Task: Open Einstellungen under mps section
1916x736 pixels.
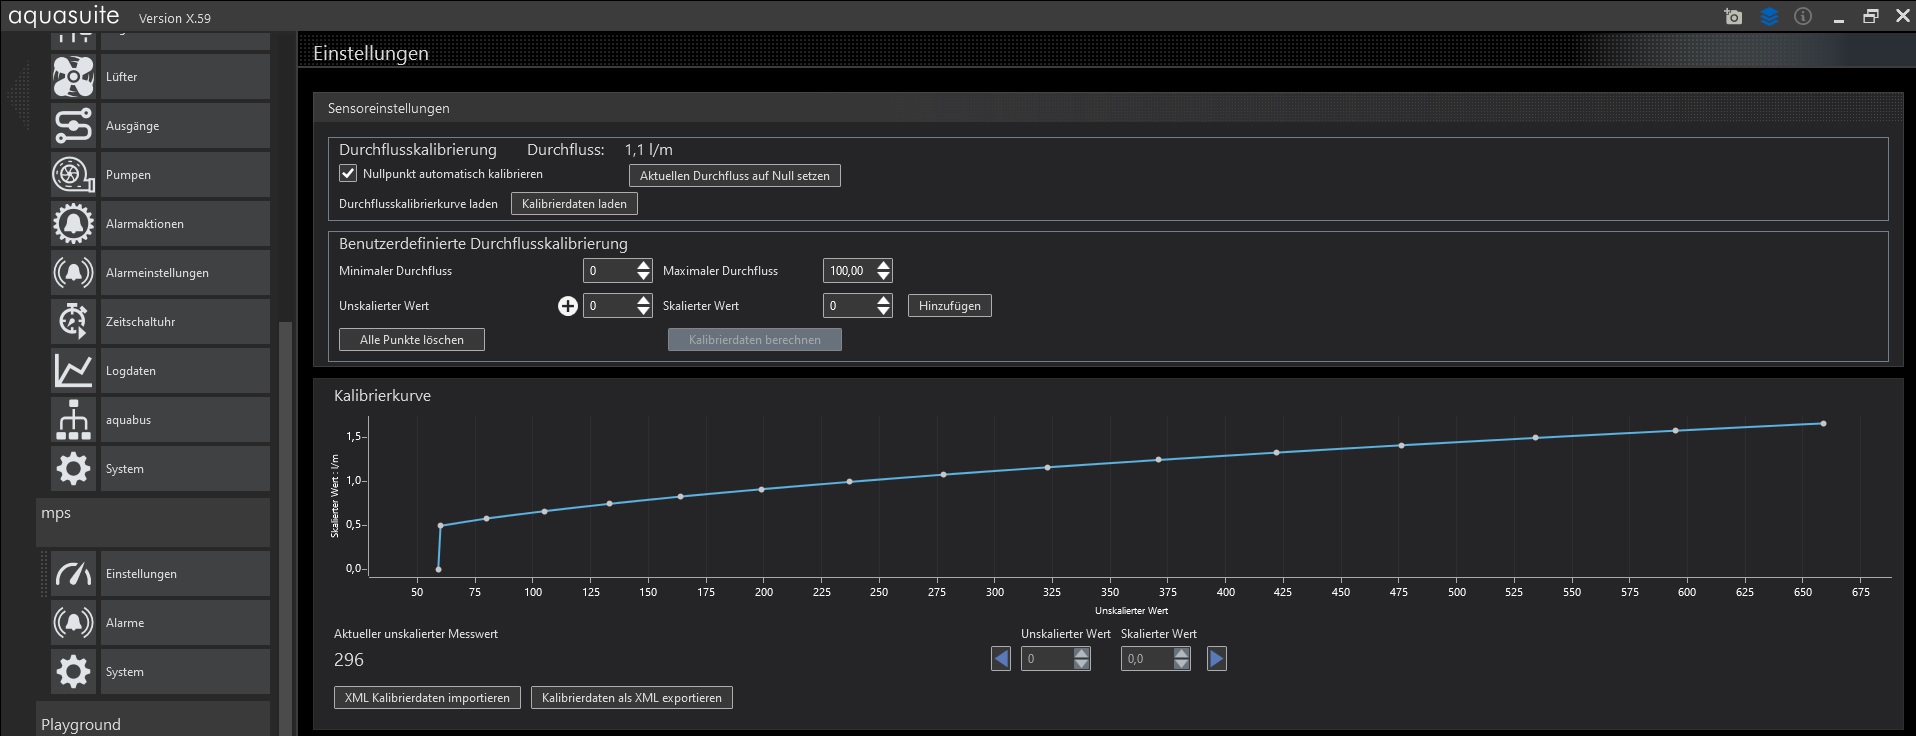Action: pos(141,574)
